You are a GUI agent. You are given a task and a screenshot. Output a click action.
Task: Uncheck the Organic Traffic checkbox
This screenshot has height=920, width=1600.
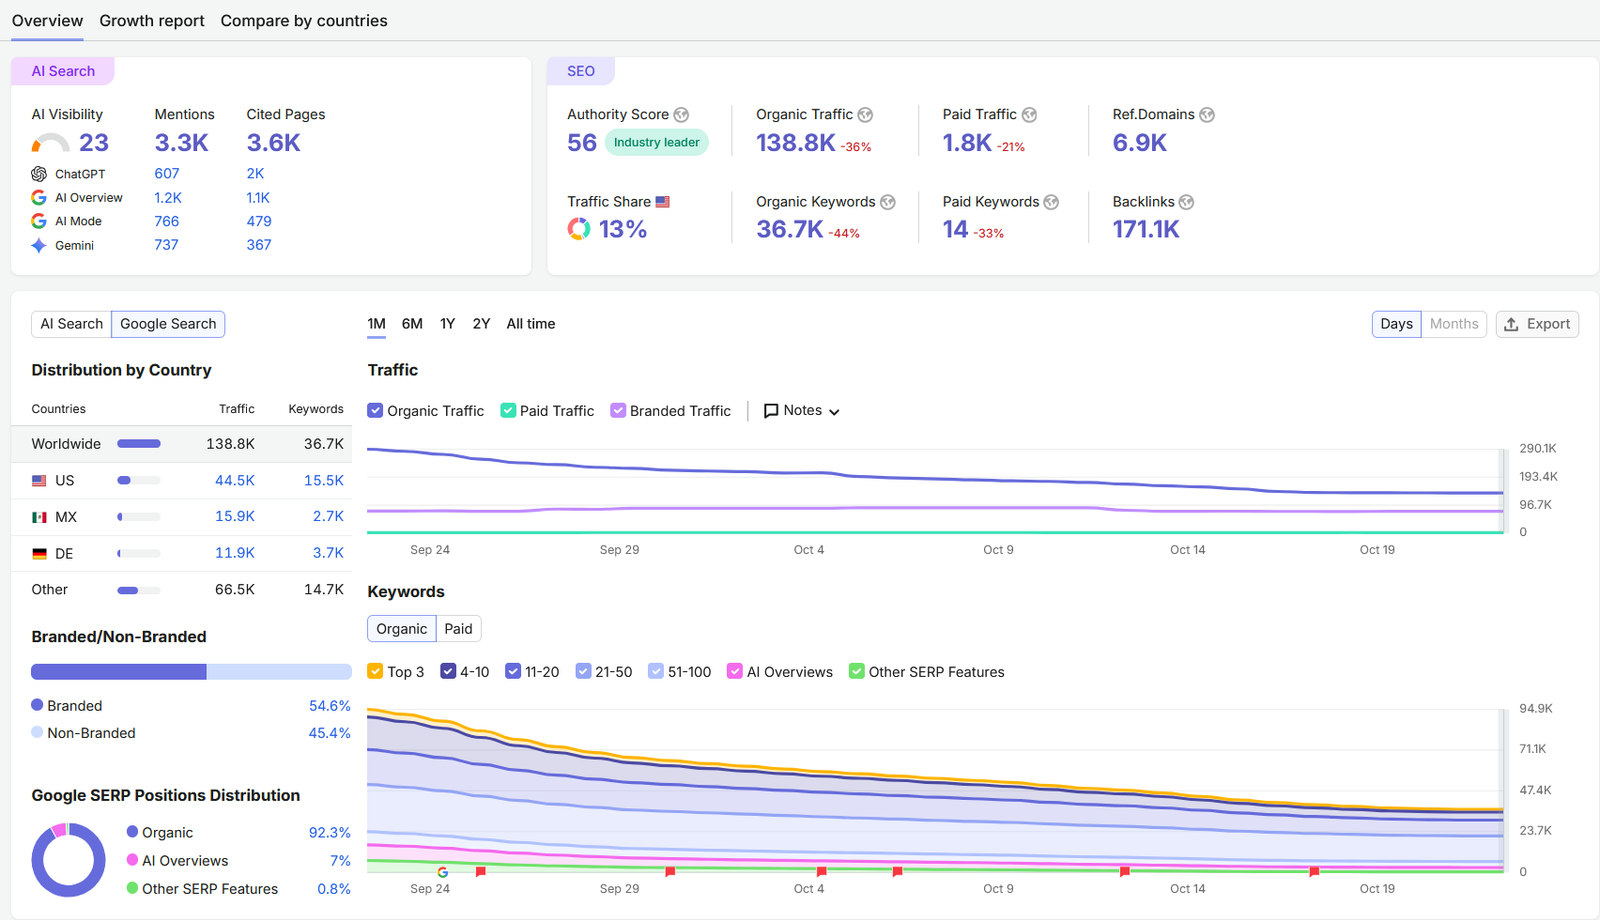tap(375, 411)
